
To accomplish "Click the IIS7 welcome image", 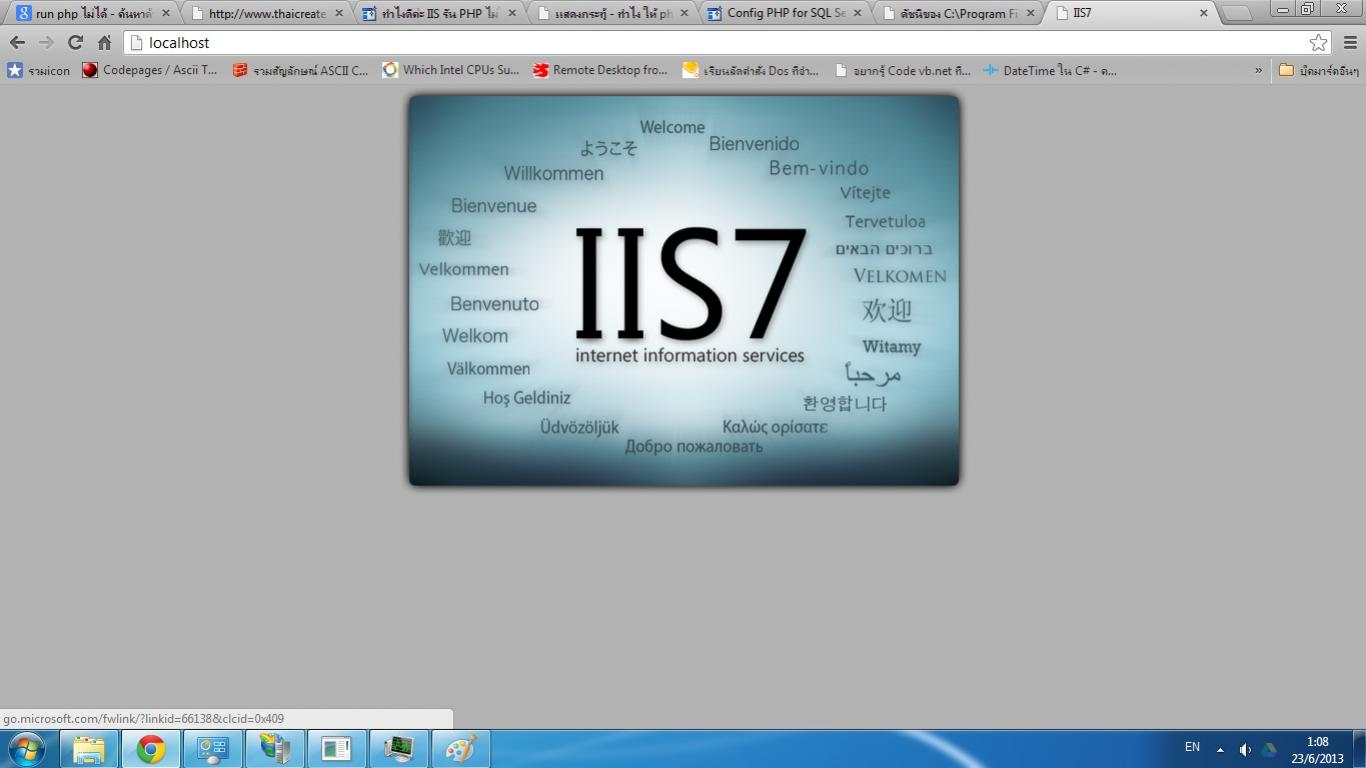I will point(684,290).
